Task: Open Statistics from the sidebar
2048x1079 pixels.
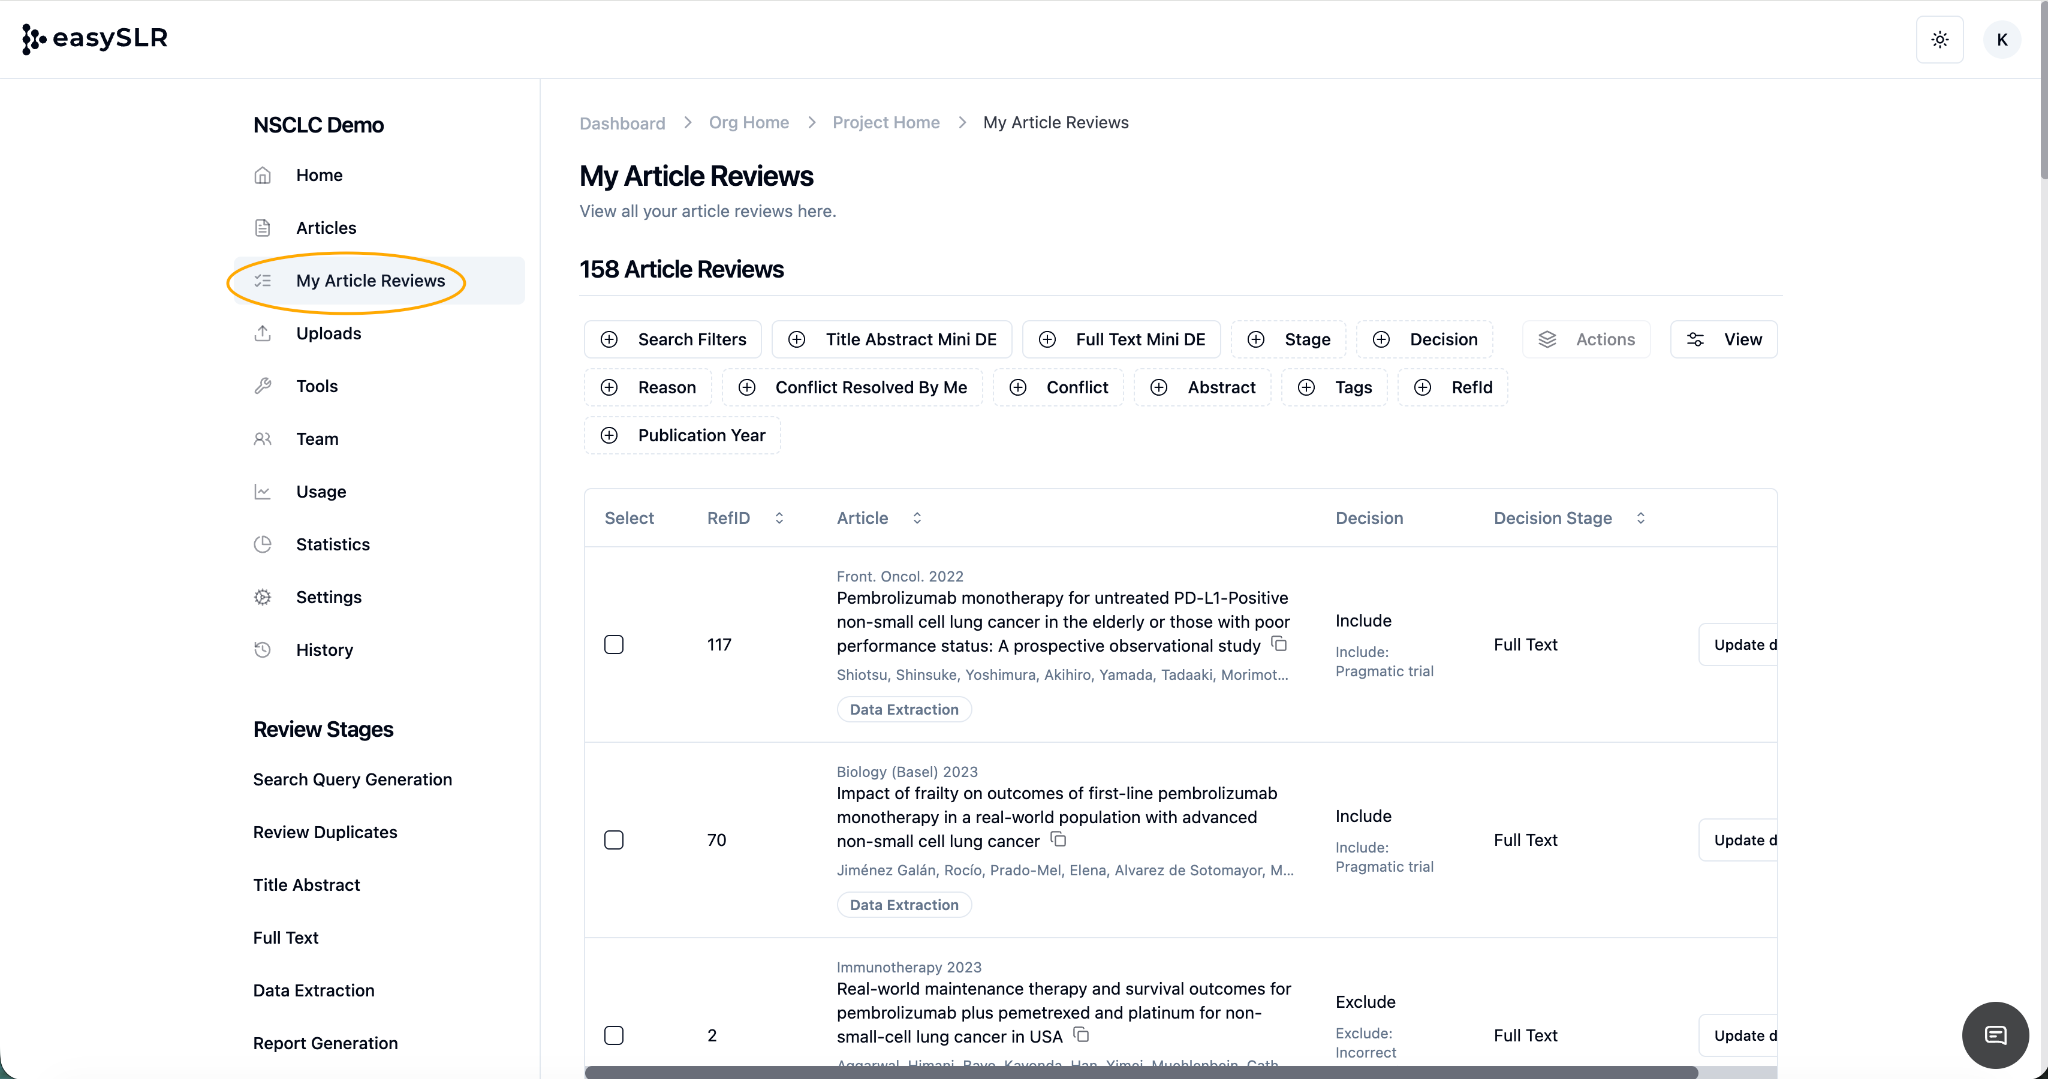Action: tap(332, 544)
